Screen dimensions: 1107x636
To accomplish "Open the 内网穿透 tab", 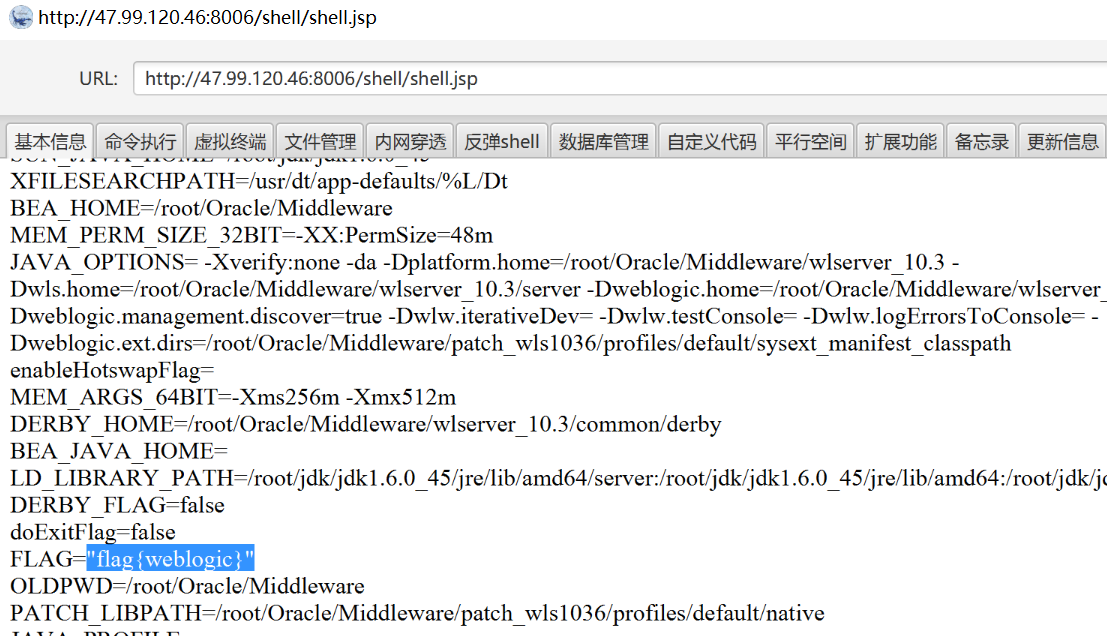I will [408, 140].
